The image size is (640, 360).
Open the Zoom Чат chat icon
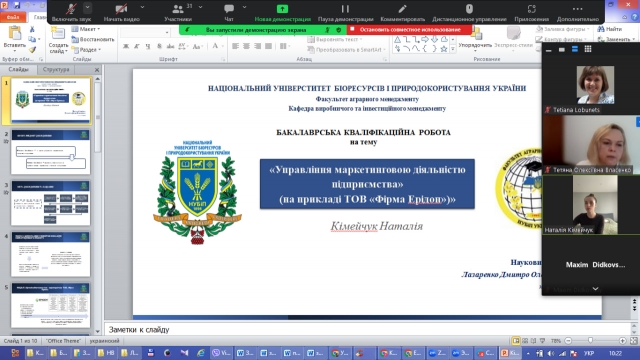(229, 9)
